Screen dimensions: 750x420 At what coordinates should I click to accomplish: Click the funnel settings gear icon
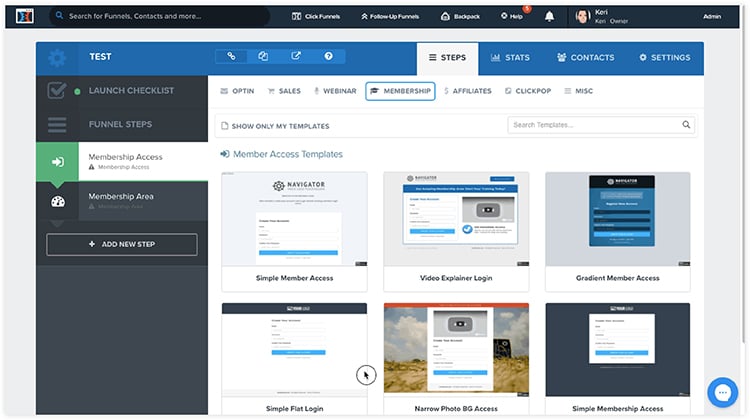tap(57, 58)
